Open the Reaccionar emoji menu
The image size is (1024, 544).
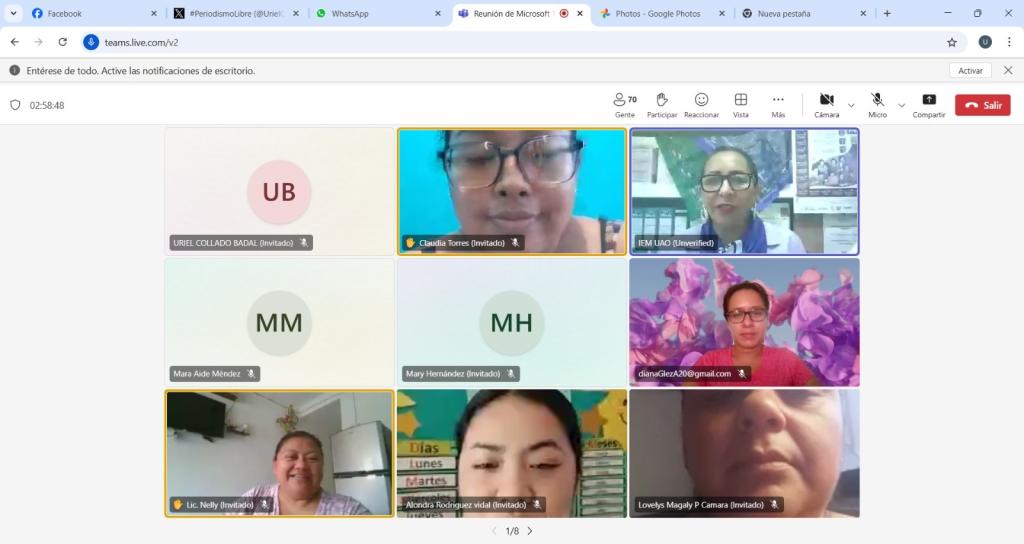[x=701, y=105]
